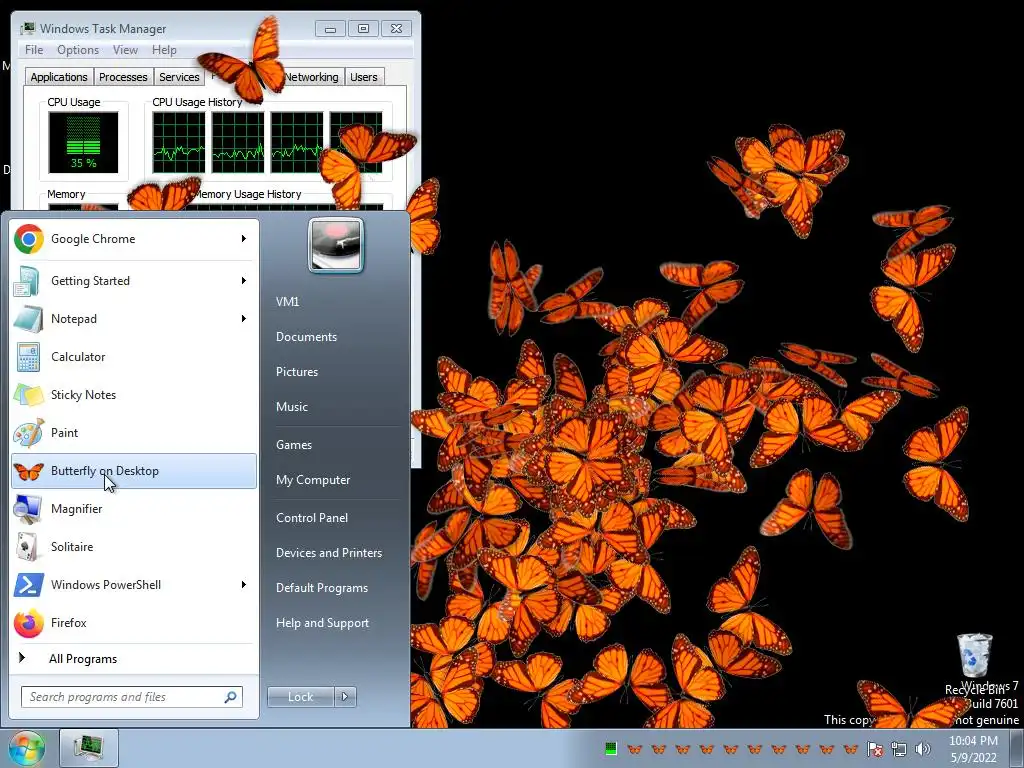Click the search magnifier icon

pyautogui.click(x=230, y=697)
